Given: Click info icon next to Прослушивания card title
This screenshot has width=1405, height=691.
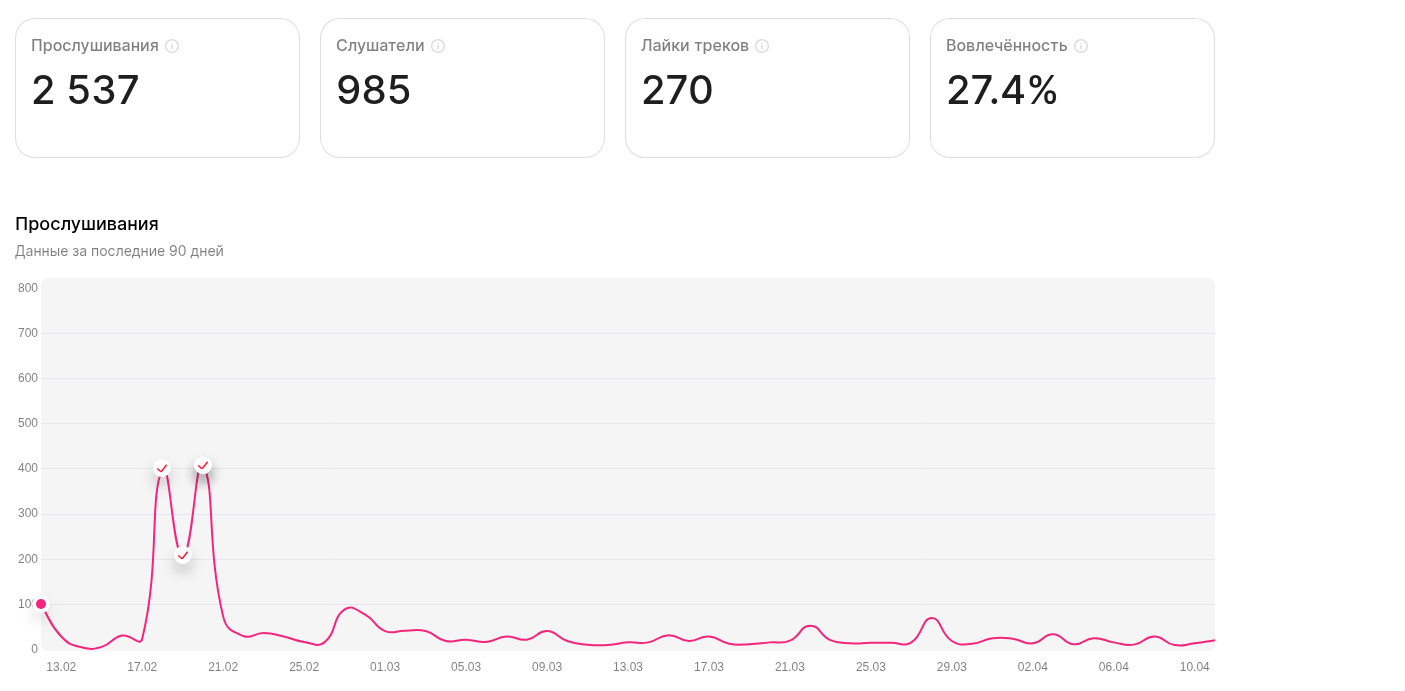Looking at the screenshot, I should point(172,46).
